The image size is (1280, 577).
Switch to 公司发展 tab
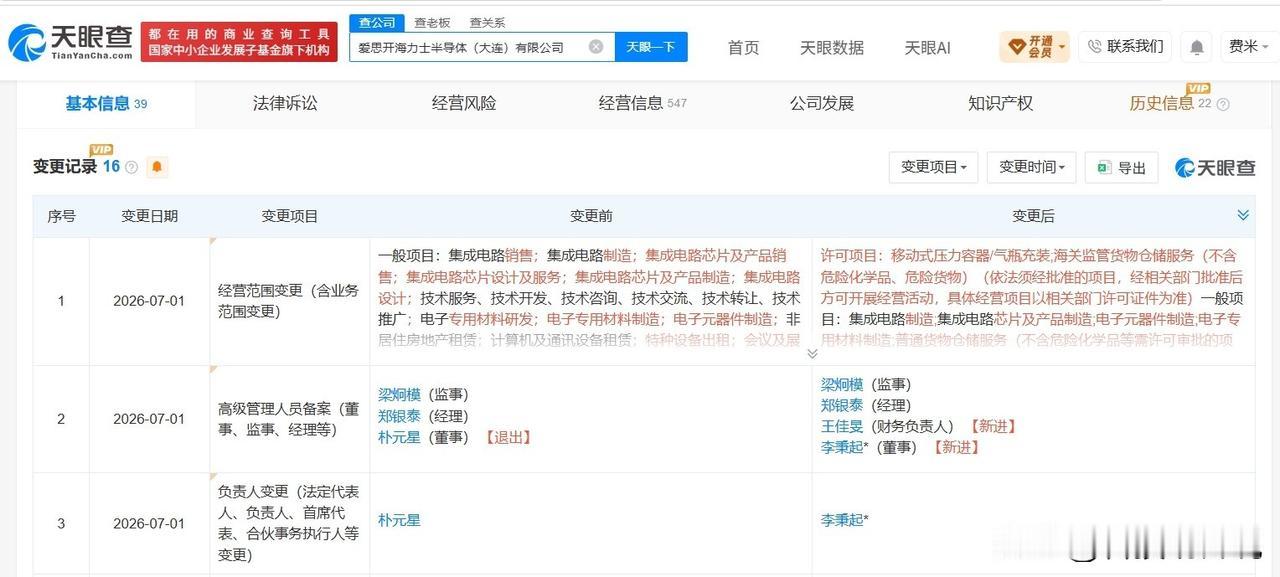click(x=822, y=103)
